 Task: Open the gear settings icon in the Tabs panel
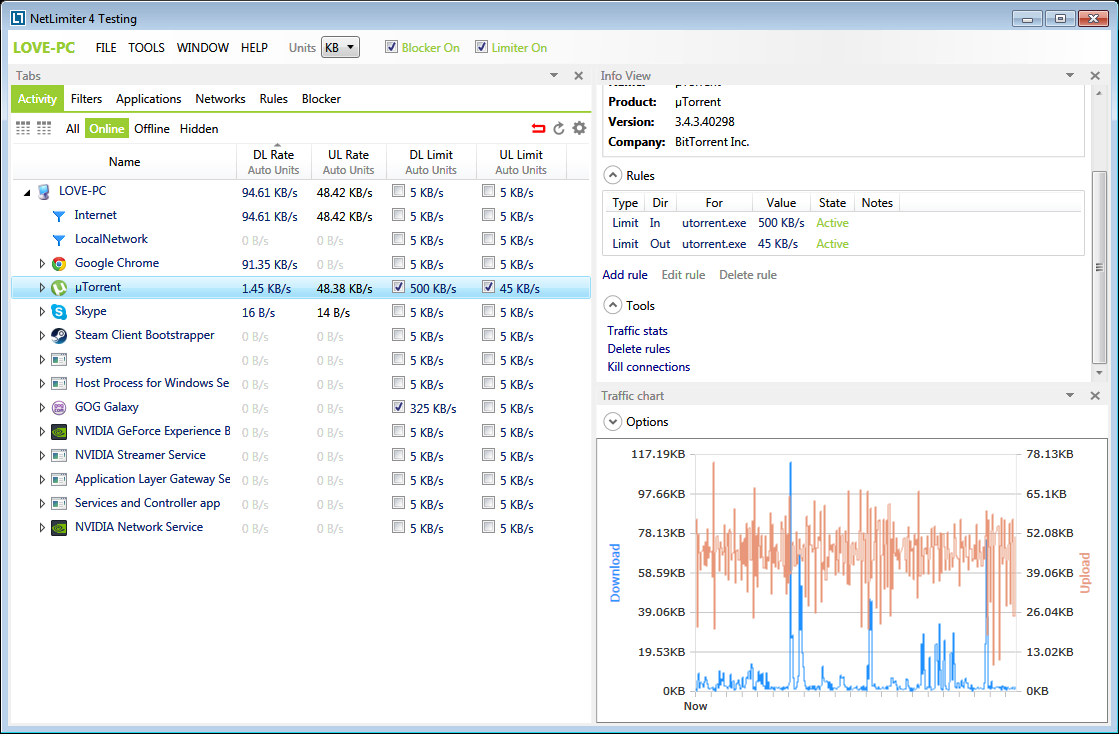click(x=578, y=128)
